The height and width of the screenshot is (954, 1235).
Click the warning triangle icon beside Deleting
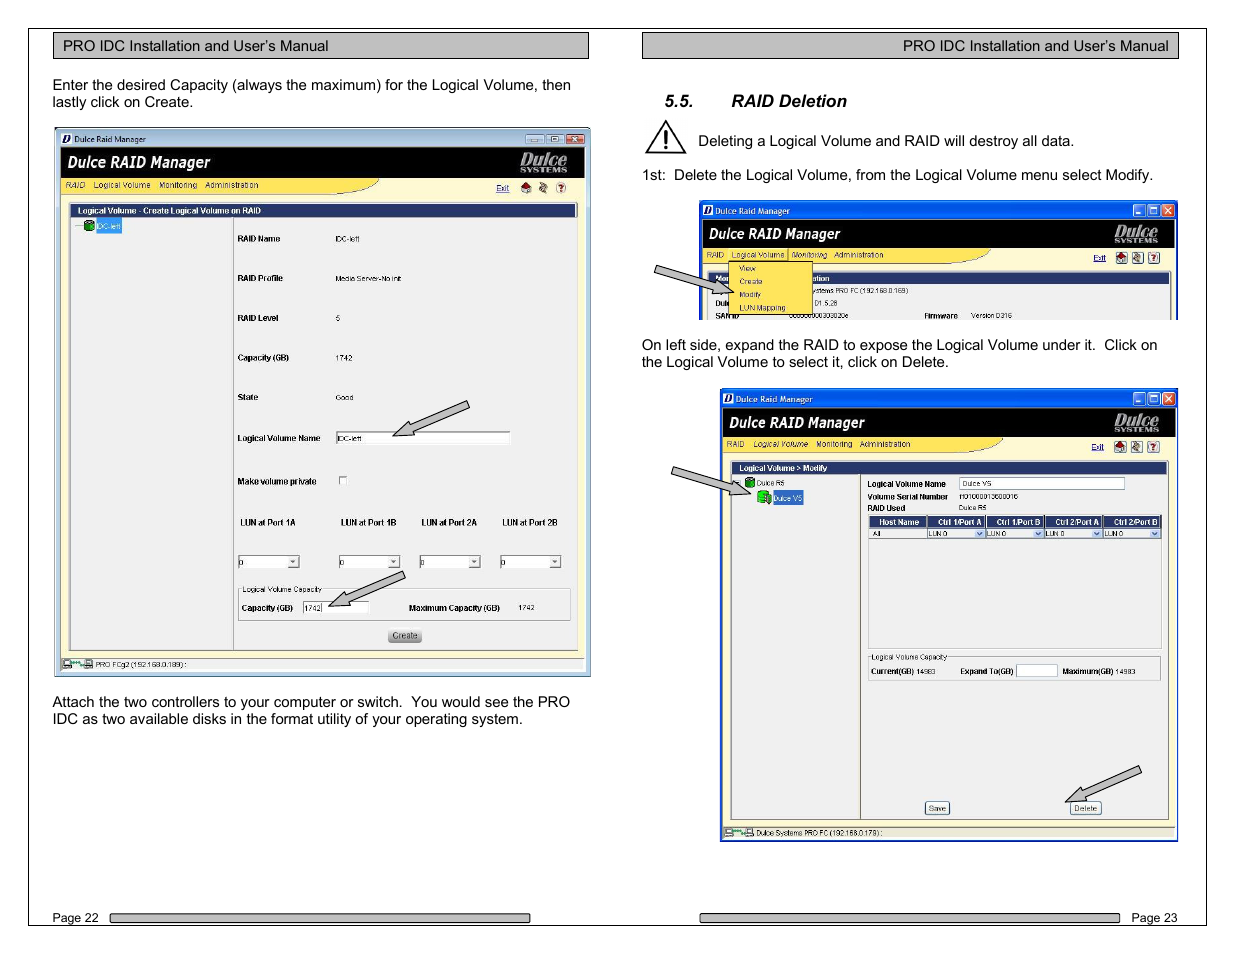(x=665, y=137)
